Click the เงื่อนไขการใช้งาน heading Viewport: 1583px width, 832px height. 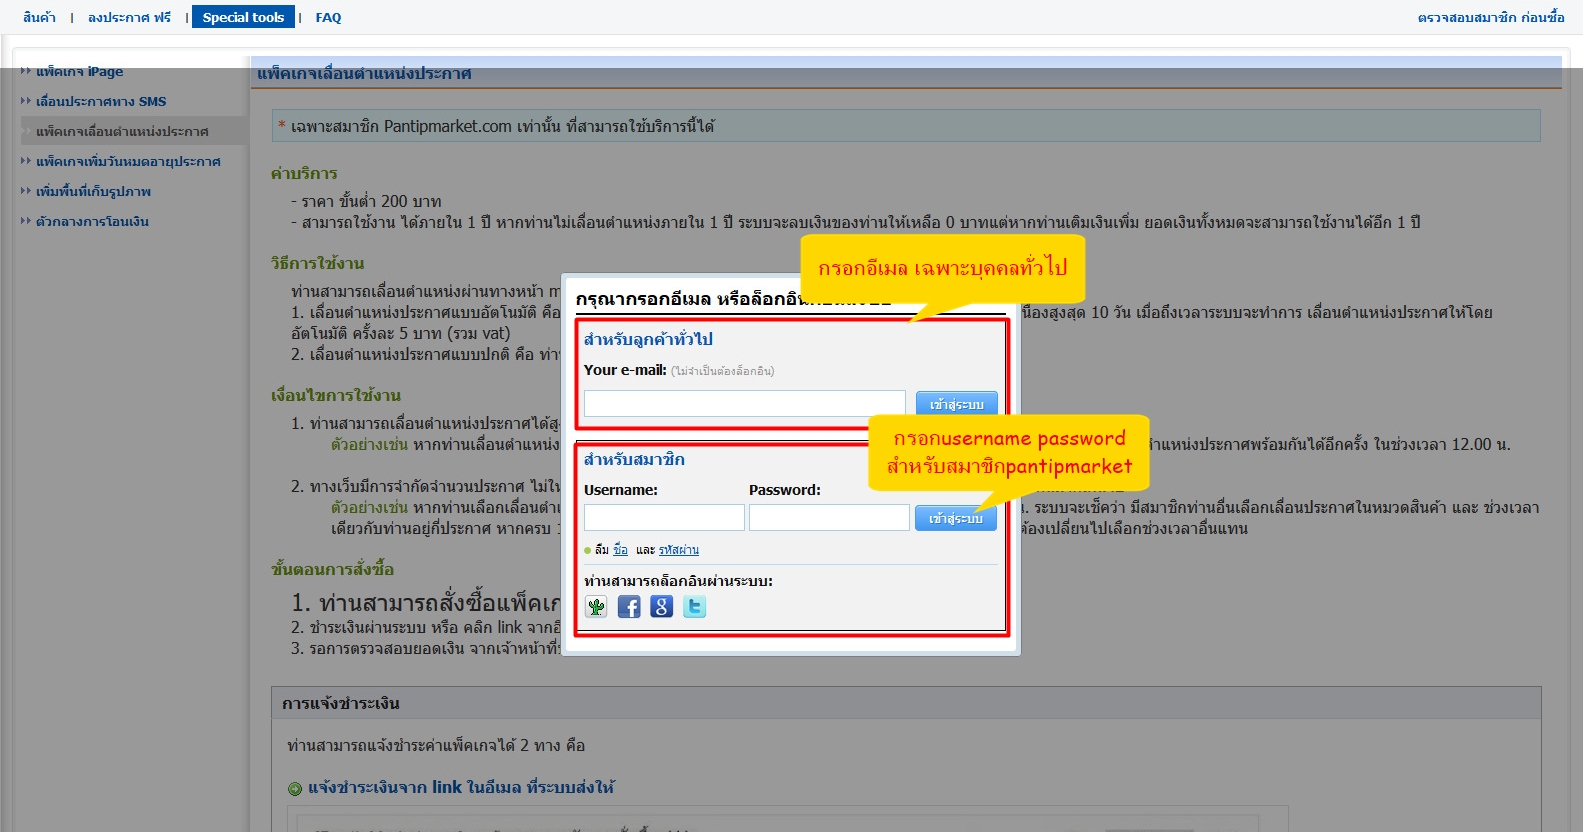(x=335, y=395)
